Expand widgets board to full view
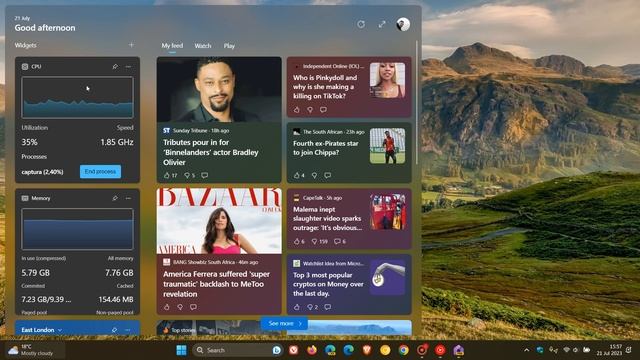 pyautogui.click(x=382, y=24)
